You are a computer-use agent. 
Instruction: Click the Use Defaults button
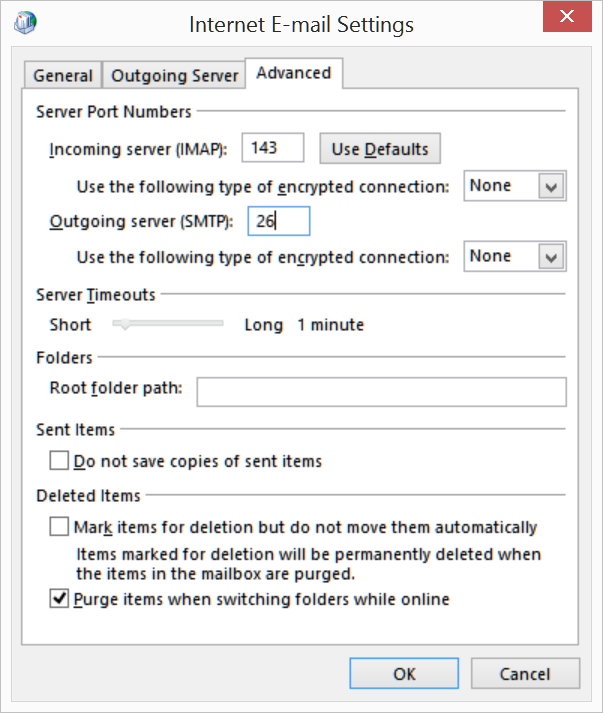tap(380, 150)
